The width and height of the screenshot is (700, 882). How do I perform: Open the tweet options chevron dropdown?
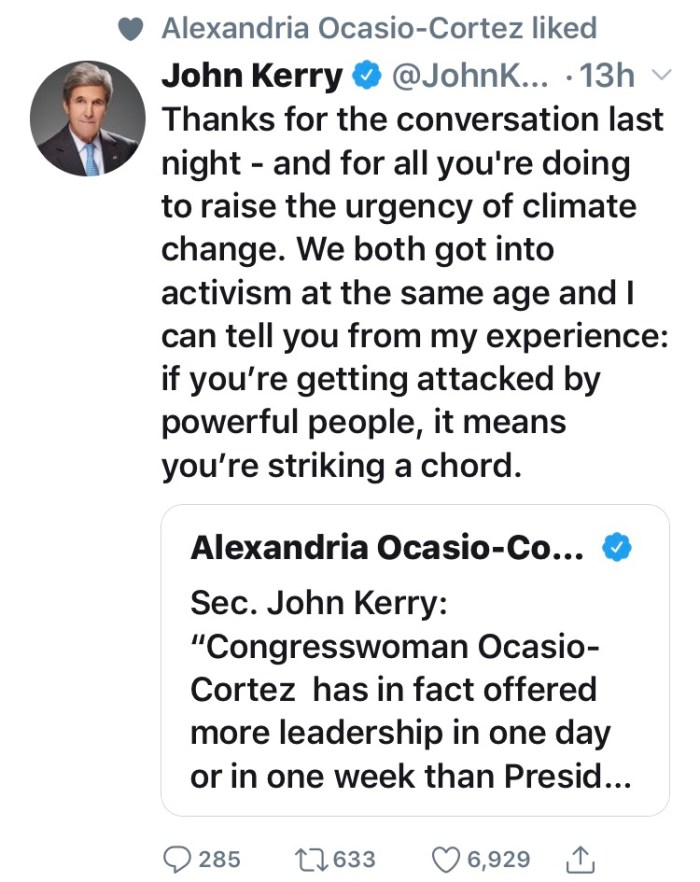[657, 75]
